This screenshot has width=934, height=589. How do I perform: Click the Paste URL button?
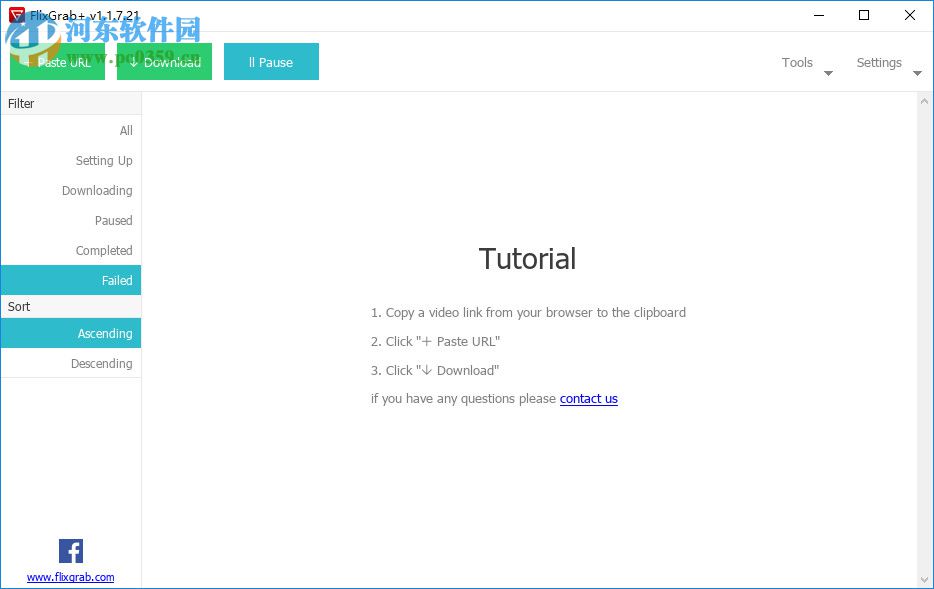coord(57,61)
